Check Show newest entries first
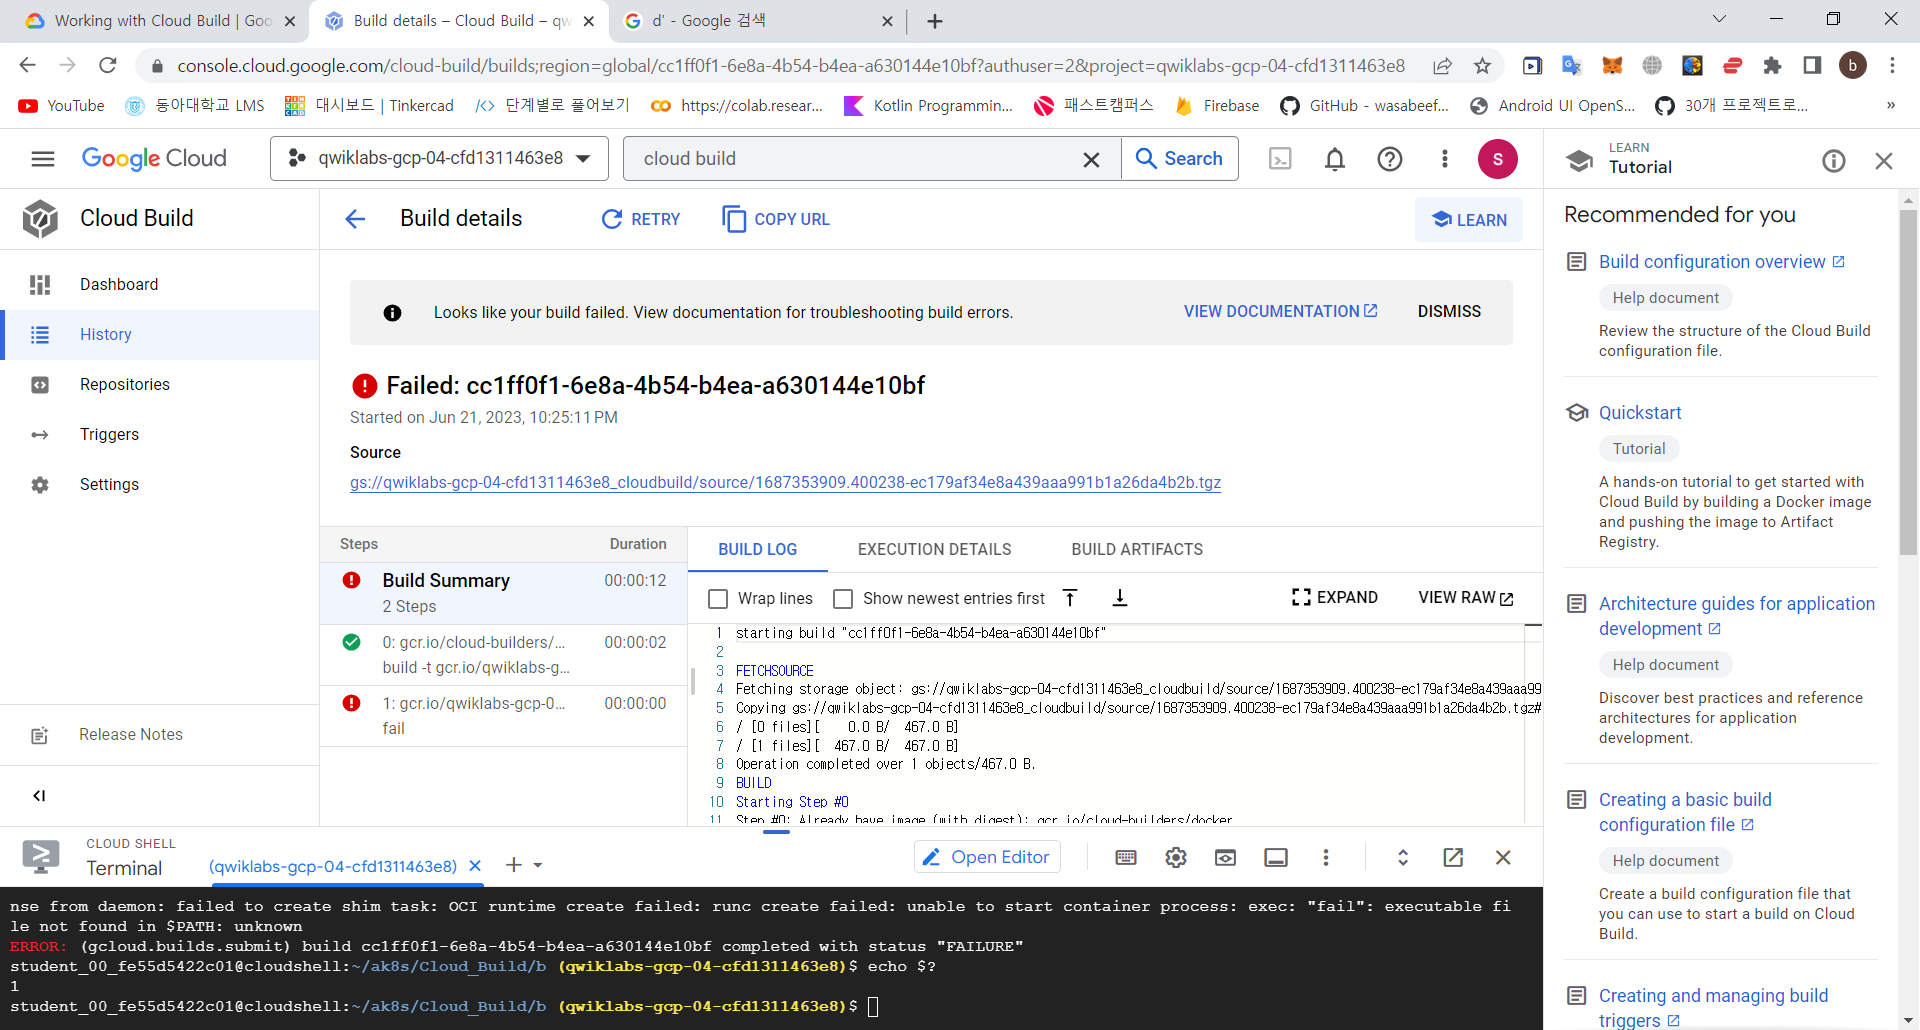The height and width of the screenshot is (1030, 1920). pyautogui.click(x=843, y=599)
